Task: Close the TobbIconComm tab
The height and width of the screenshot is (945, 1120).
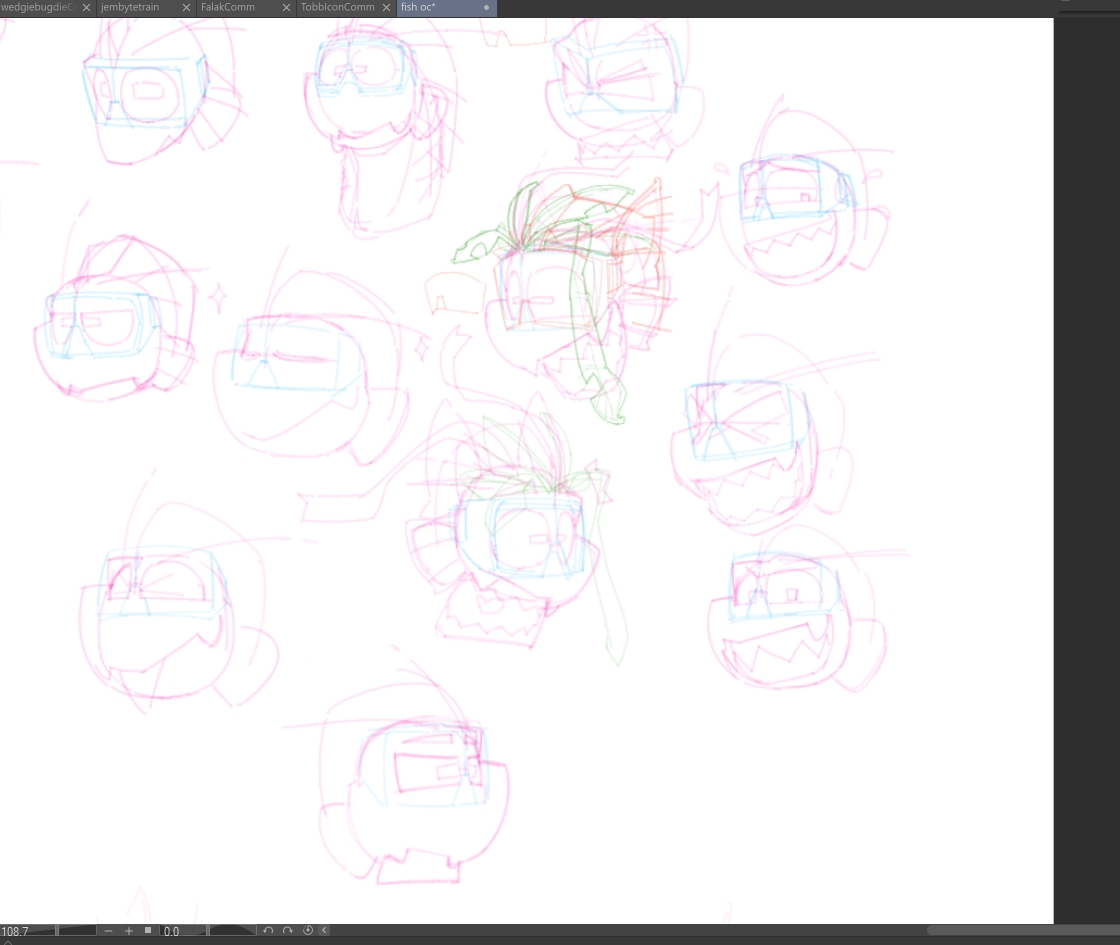Action: click(x=386, y=8)
